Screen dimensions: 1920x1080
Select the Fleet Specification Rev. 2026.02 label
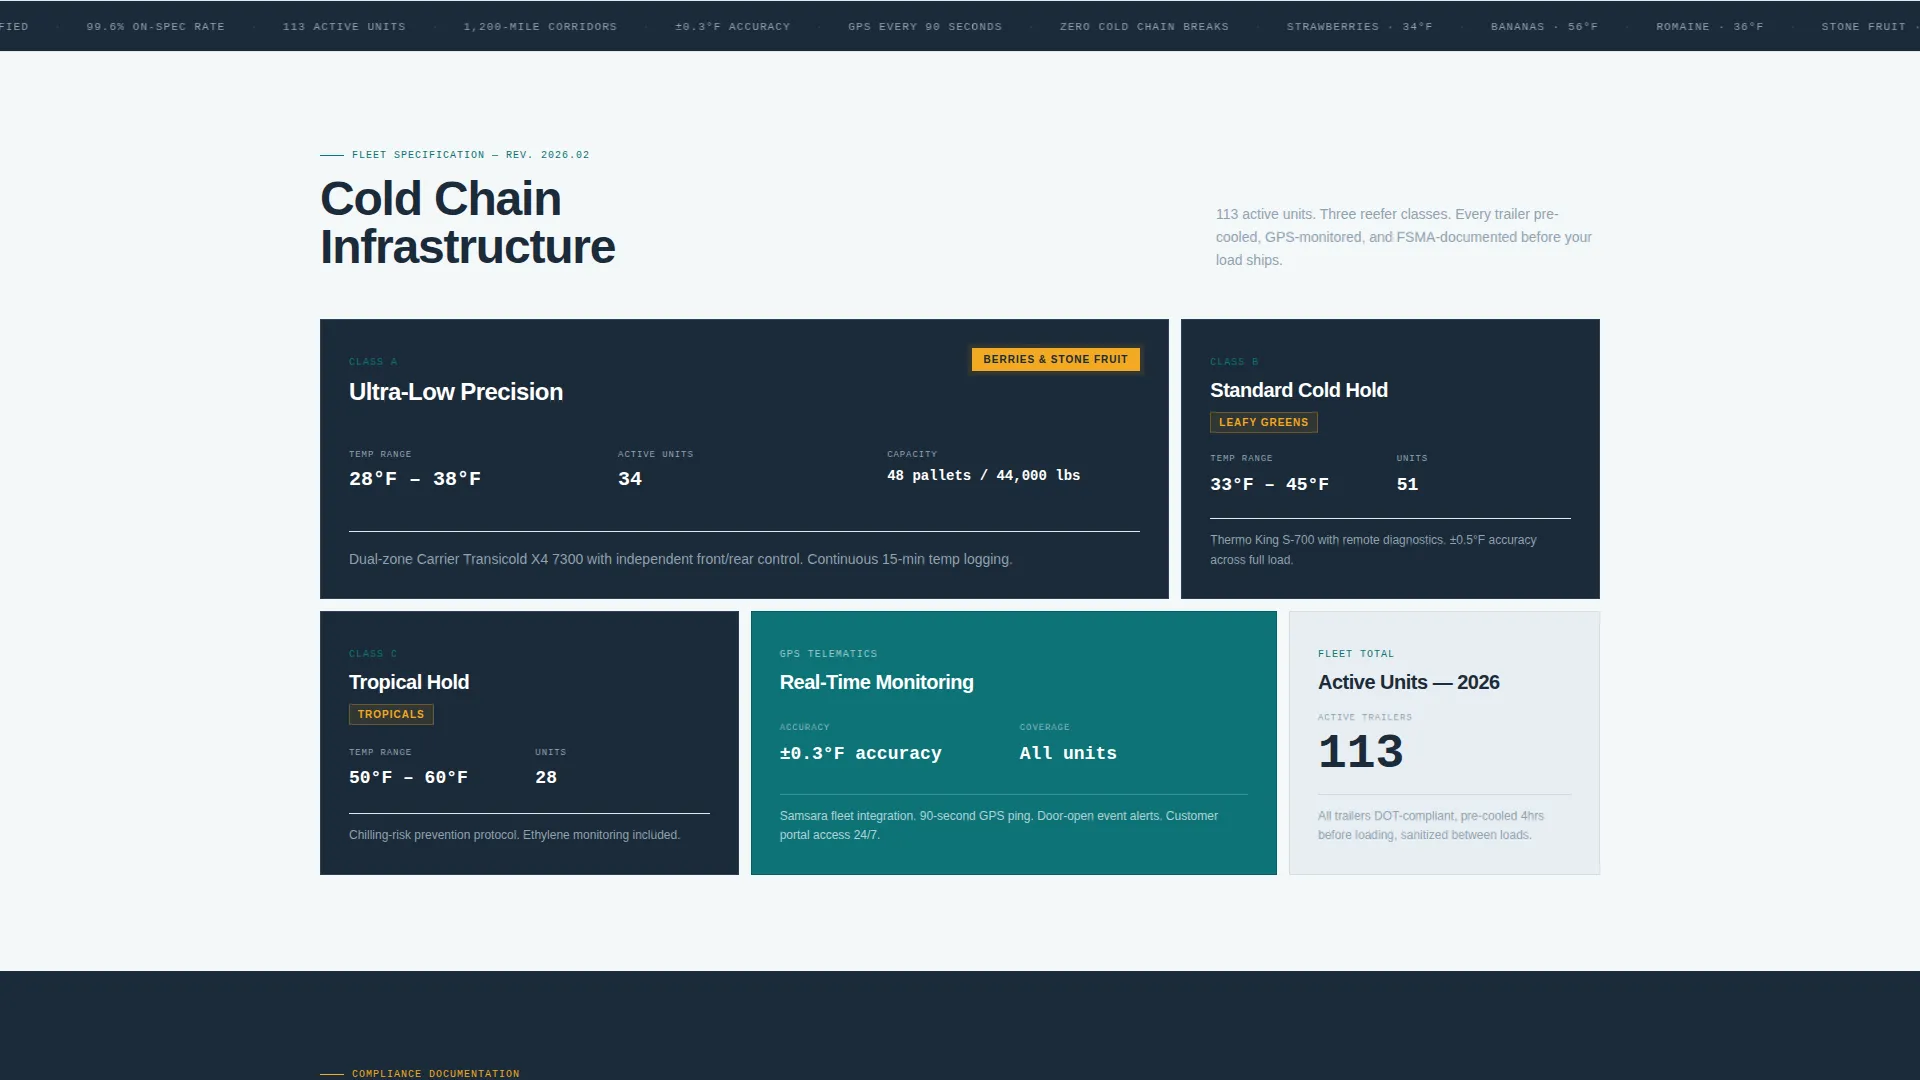(470, 155)
